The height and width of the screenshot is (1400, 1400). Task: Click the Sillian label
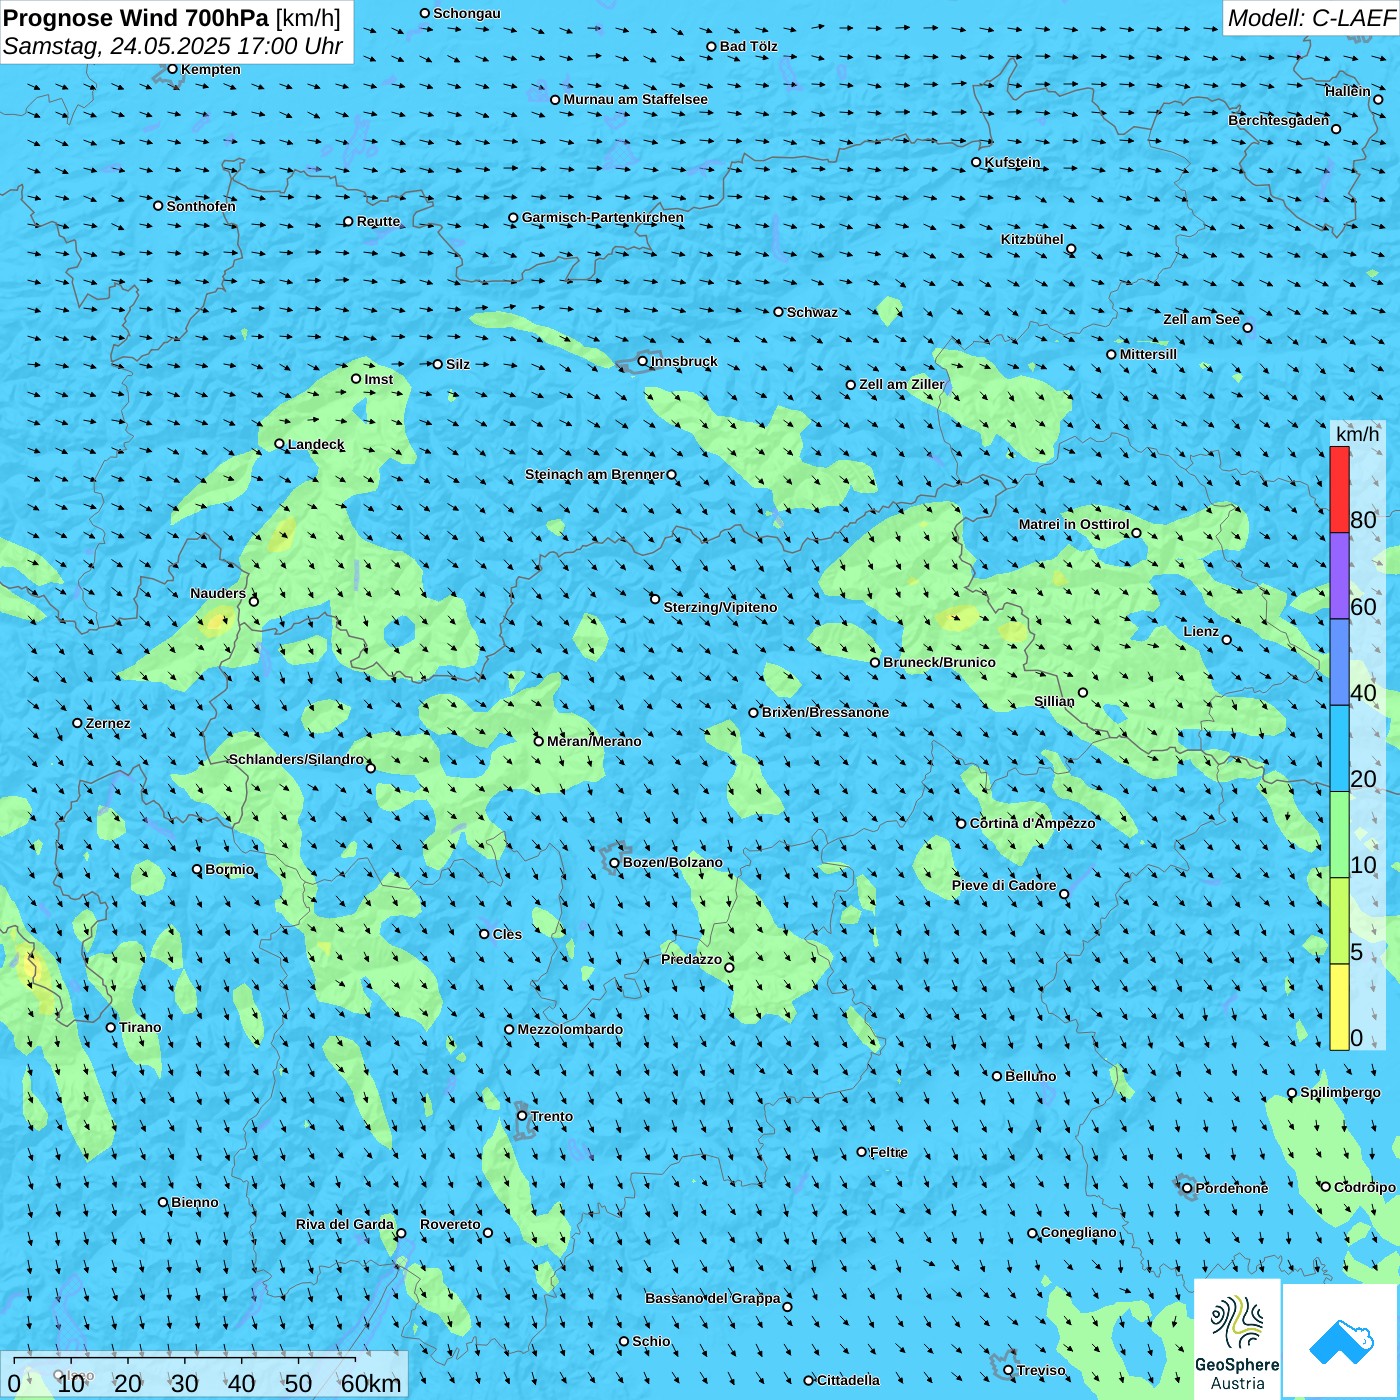[1054, 701]
